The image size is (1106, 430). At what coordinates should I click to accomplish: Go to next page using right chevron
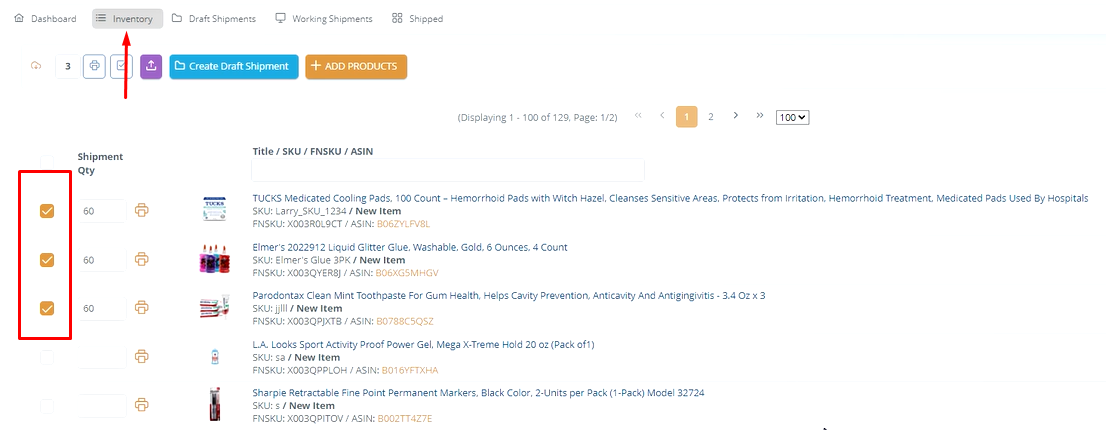coord(736,116)
